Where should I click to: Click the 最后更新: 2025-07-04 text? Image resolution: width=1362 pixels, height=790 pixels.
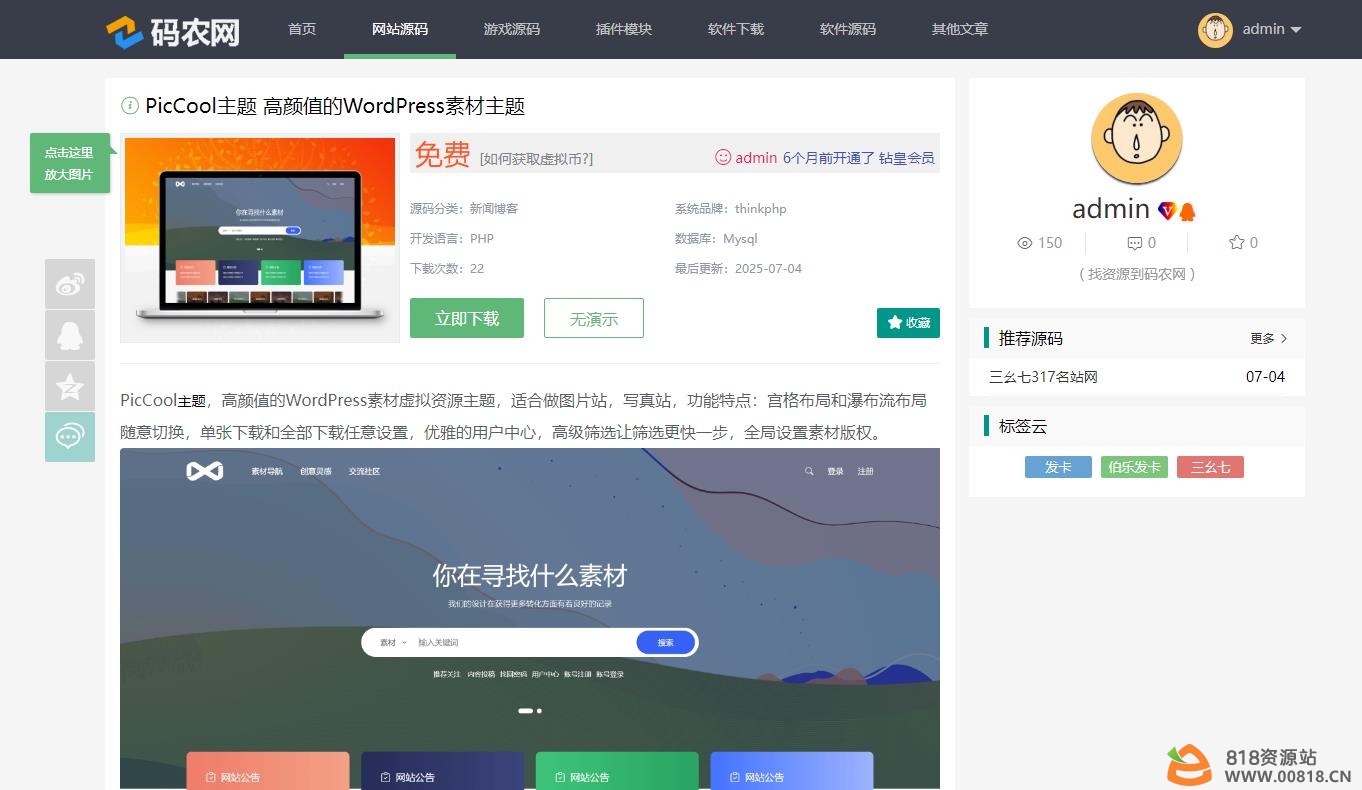738,269
